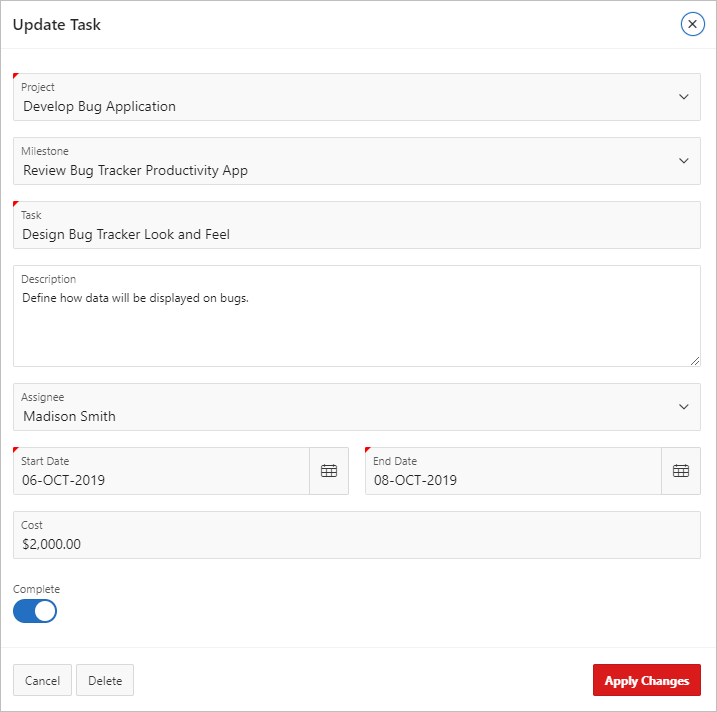The width and height of the screenshot is (717, 712).
Task: Toggle the Complete switch off
Action: click(35, 611)
